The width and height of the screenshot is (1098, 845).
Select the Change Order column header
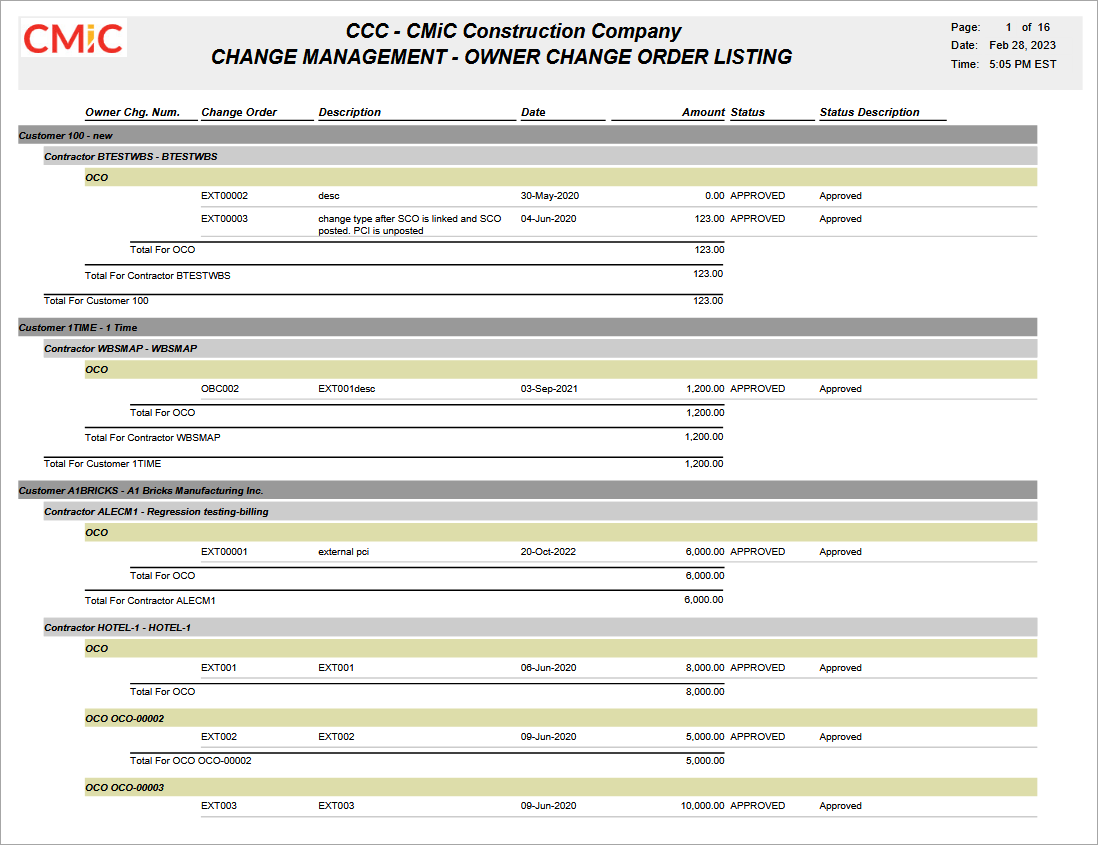239,112
